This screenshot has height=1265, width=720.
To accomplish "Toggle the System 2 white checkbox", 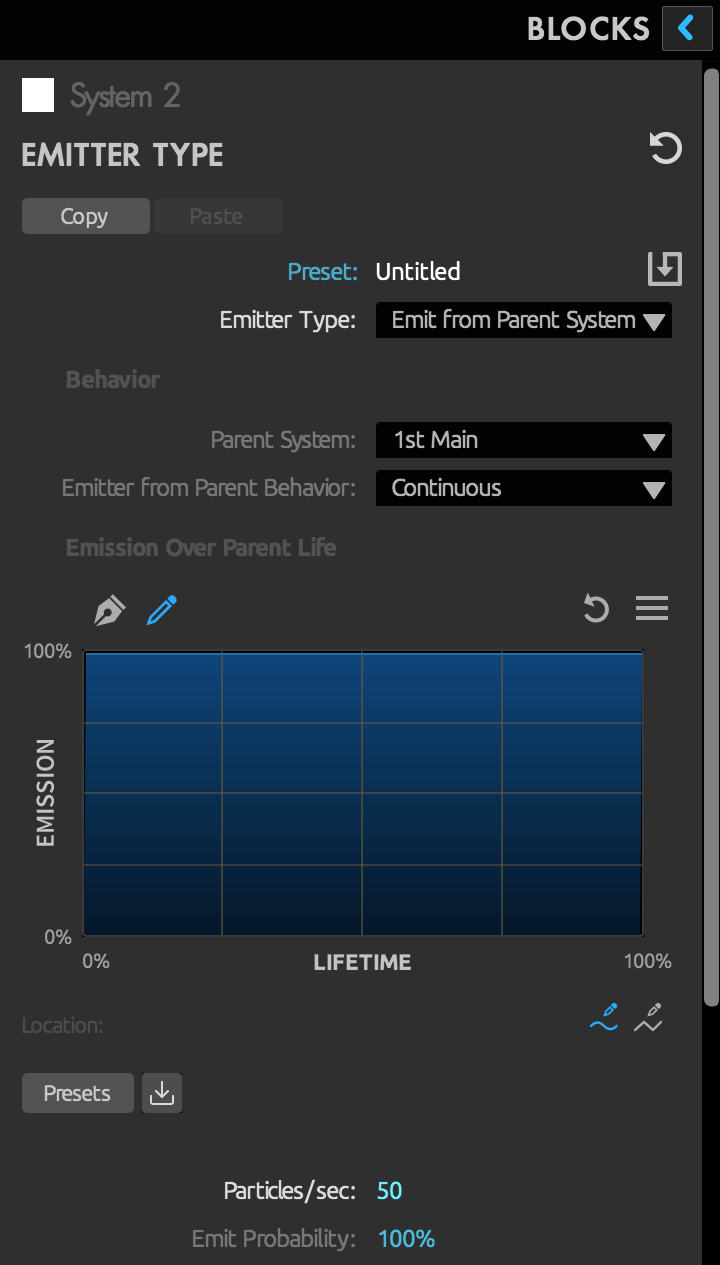I will coord(38,96).
